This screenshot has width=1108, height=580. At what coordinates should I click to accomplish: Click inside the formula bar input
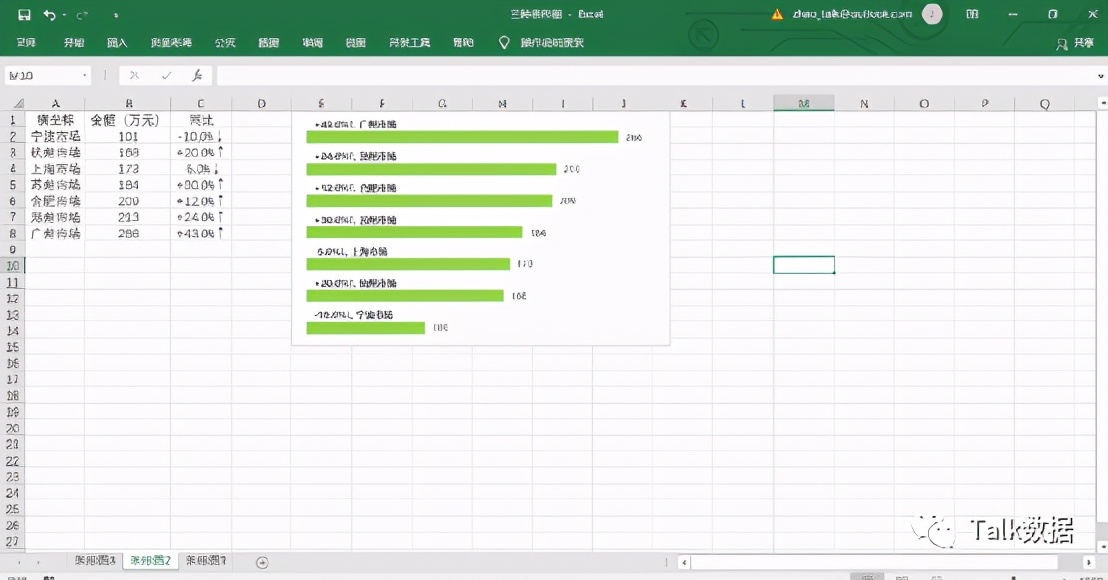(654, 76)
